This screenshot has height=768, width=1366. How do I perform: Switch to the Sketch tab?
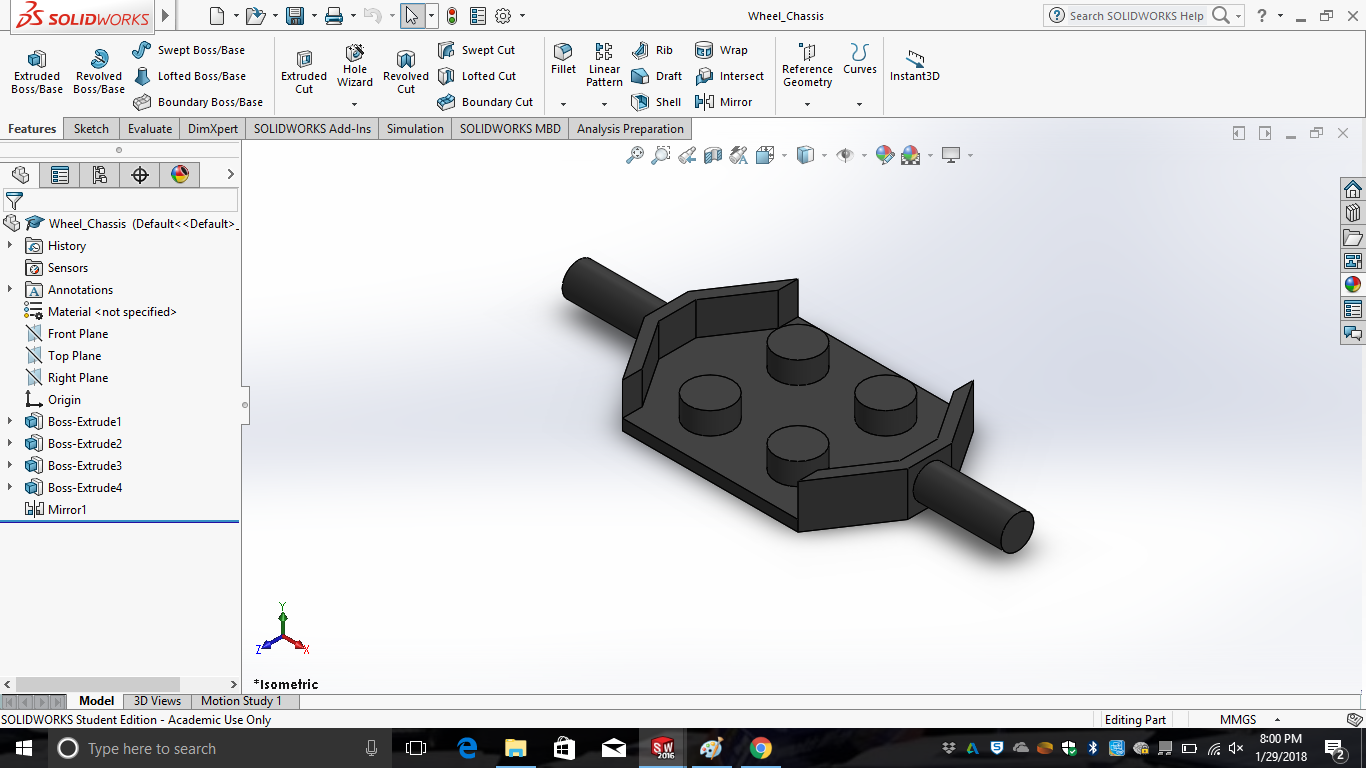click(91, 129)
